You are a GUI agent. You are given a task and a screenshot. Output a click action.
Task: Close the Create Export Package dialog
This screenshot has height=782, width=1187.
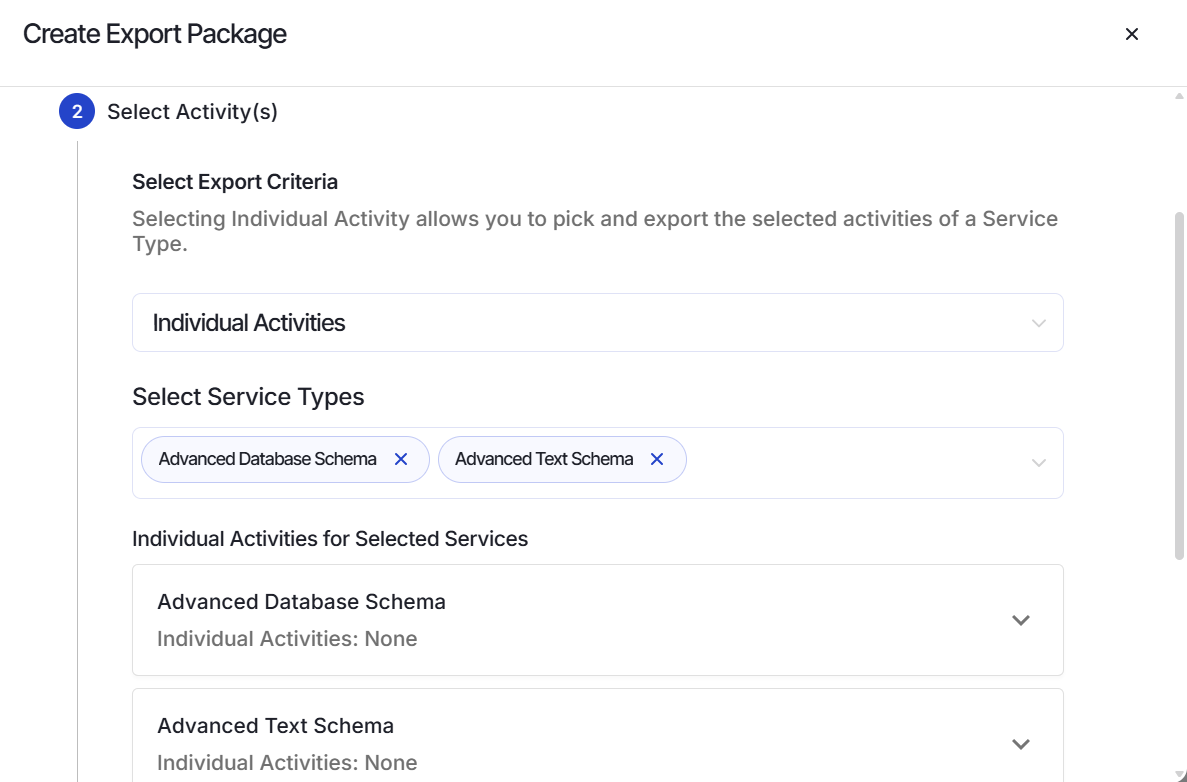point(1132,34)
